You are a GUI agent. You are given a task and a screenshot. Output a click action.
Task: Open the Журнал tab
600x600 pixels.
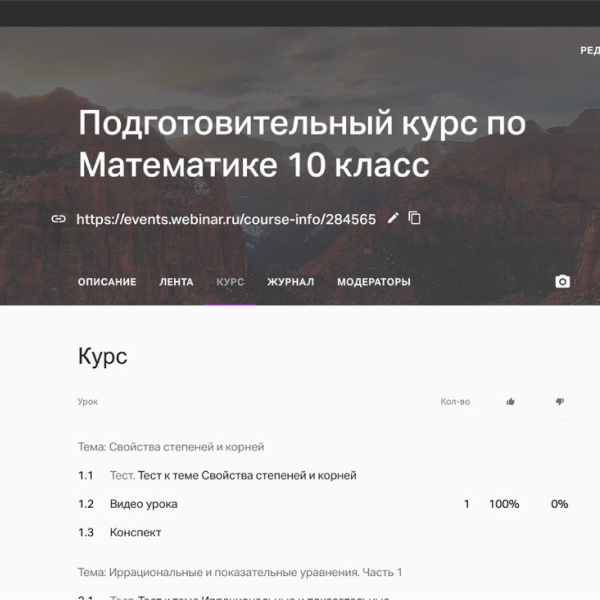[x=291, y=282]
